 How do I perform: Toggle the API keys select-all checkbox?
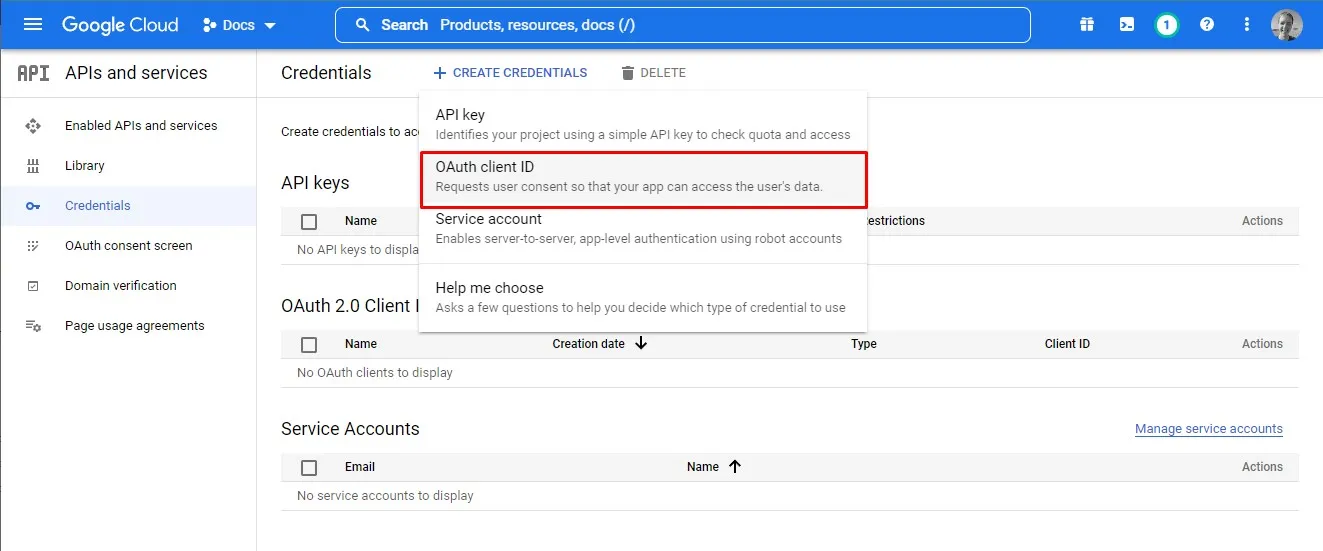[x=309, y=221]
